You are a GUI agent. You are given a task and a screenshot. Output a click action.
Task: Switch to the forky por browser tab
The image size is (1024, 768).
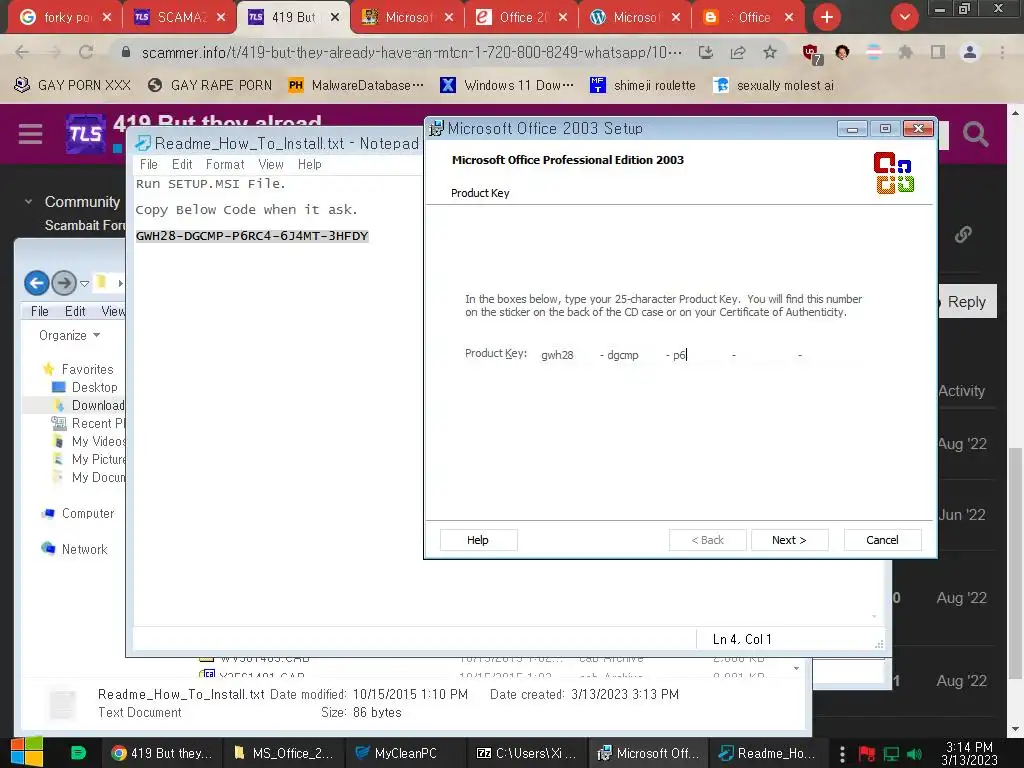point(64,18)
